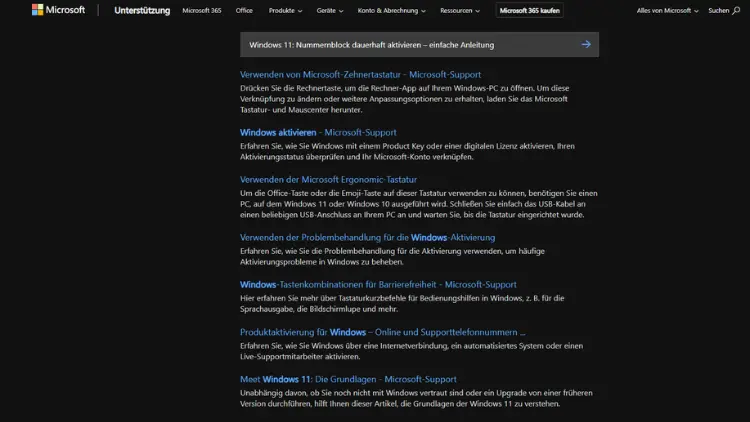Viewport: 750px width, 422px height.
Task: Click description starting 'Drücken Sie die Rechnertaste'
Action: 405,99
